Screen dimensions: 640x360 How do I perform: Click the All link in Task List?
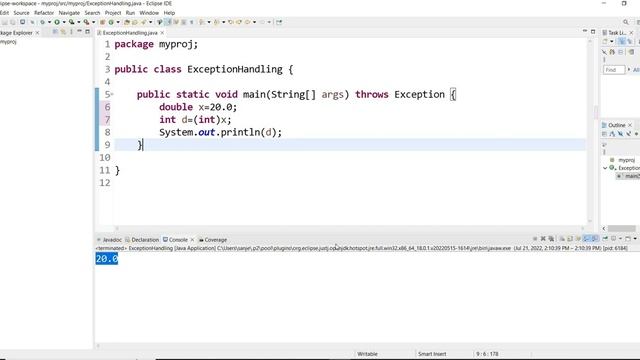coord(636,70)
